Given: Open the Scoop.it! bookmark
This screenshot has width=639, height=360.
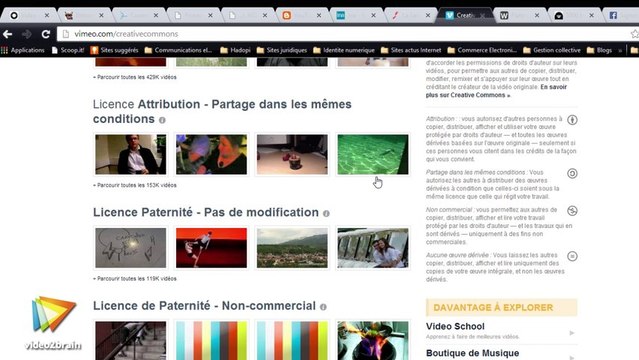Looking at the screenshot, I should [x=68, y=50].
